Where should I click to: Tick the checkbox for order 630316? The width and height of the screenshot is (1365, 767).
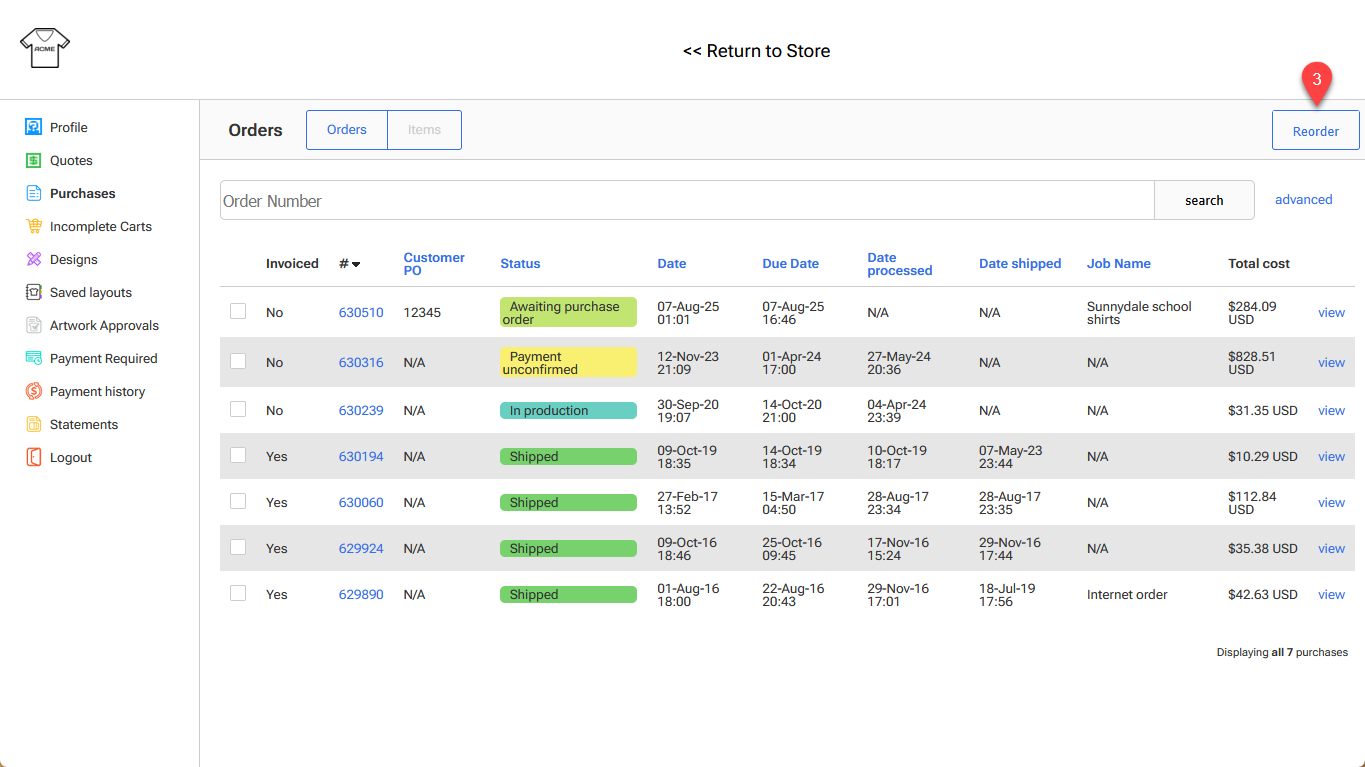click(238, 361)
